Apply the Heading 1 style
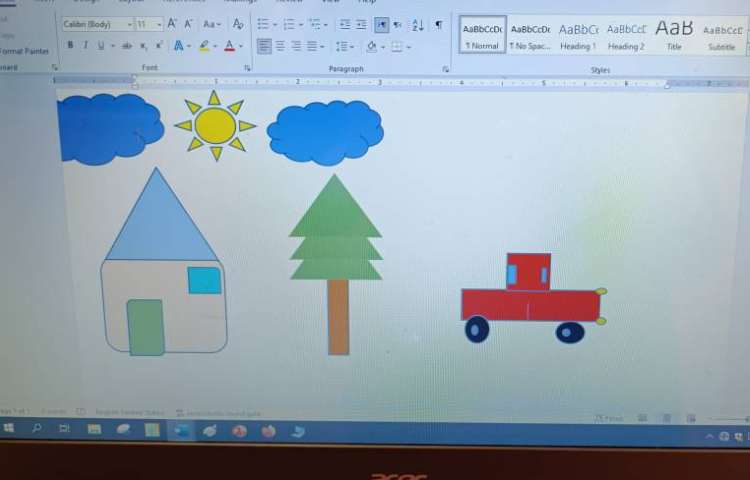 click(578, 35)
